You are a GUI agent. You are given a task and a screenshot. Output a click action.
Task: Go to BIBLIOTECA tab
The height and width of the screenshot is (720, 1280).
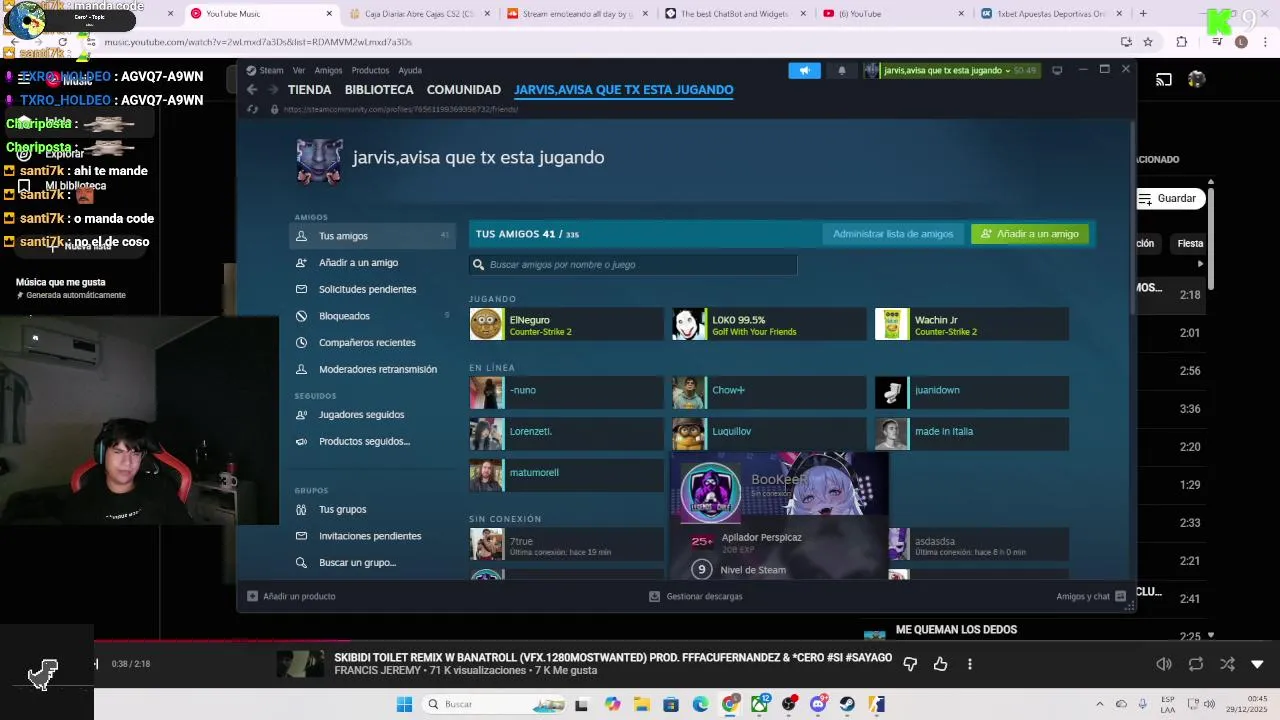click(x=379, y=90)
